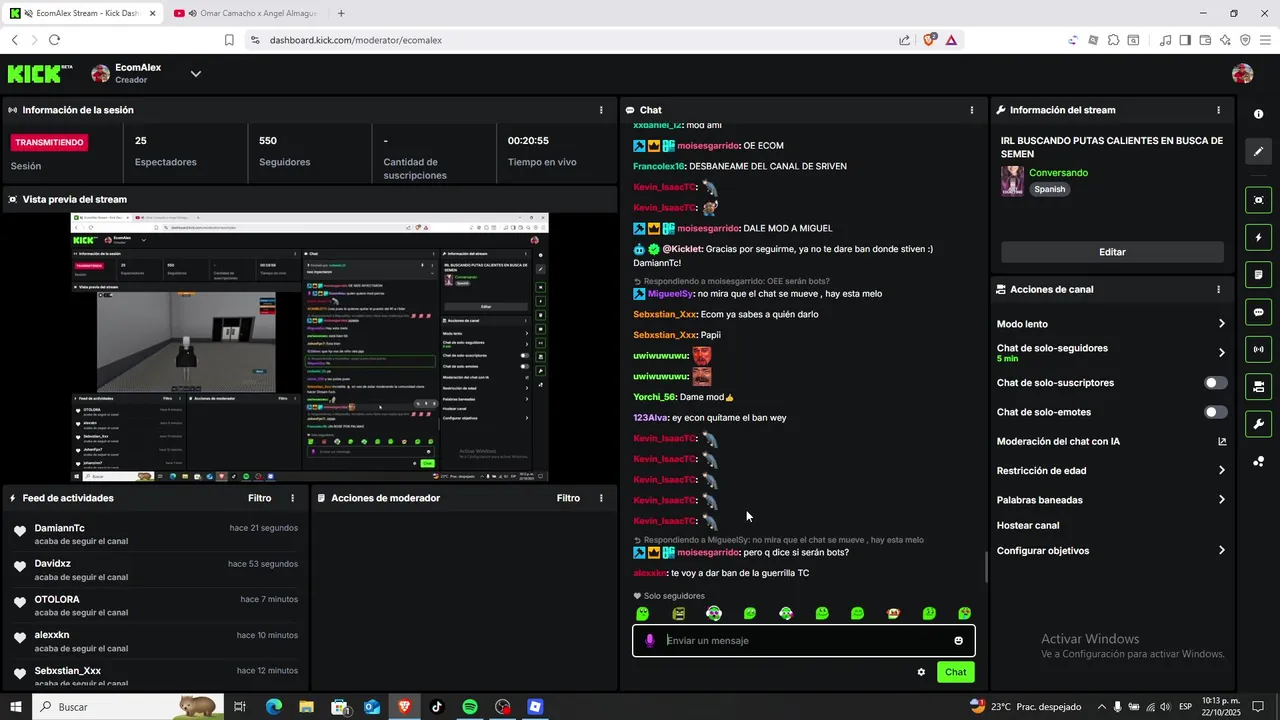Open the emoji picker in message box
This screenshot has width=1280, height=720.
coord(958,641)
